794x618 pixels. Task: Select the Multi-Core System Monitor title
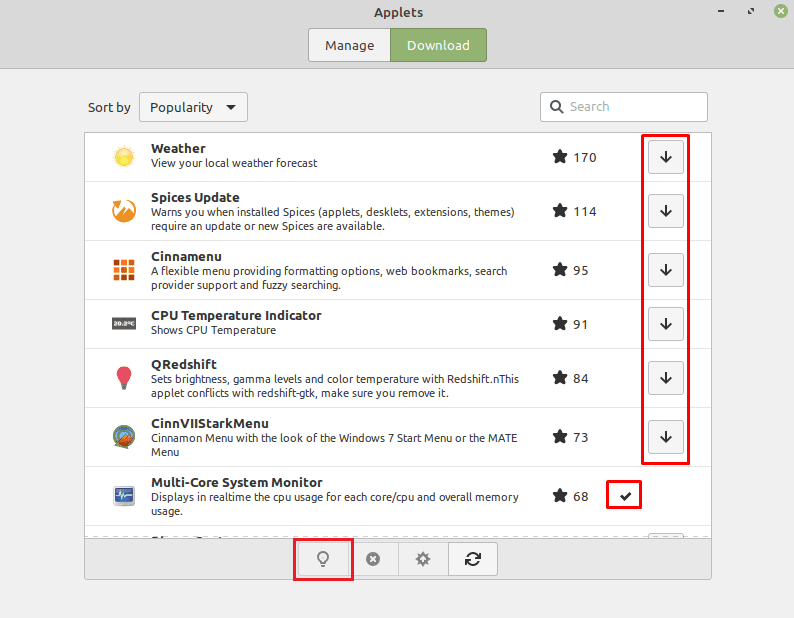pos(236,482)
